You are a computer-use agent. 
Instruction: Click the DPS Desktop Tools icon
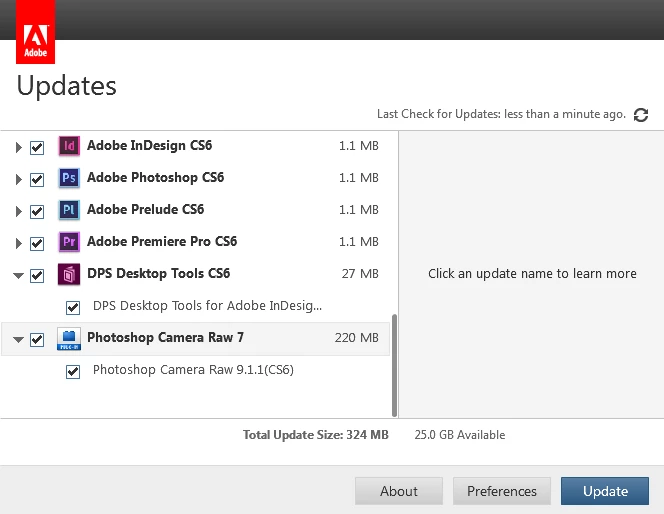(x=69, y=274)
